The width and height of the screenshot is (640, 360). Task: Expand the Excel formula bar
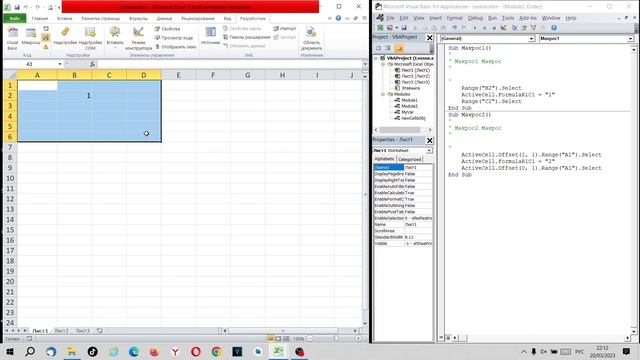point(365,64)
